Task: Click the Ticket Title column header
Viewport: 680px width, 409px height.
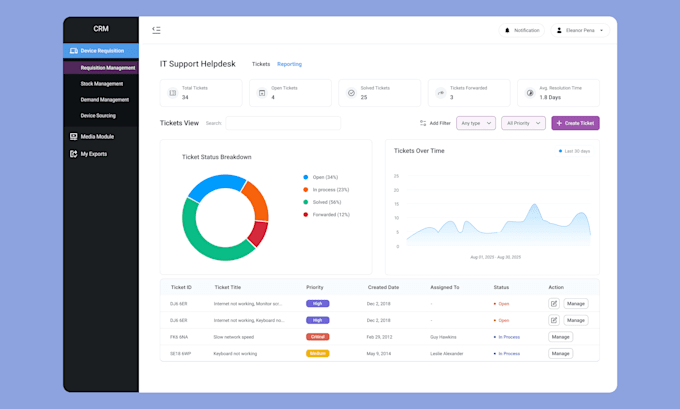Action: coord(228,287)
